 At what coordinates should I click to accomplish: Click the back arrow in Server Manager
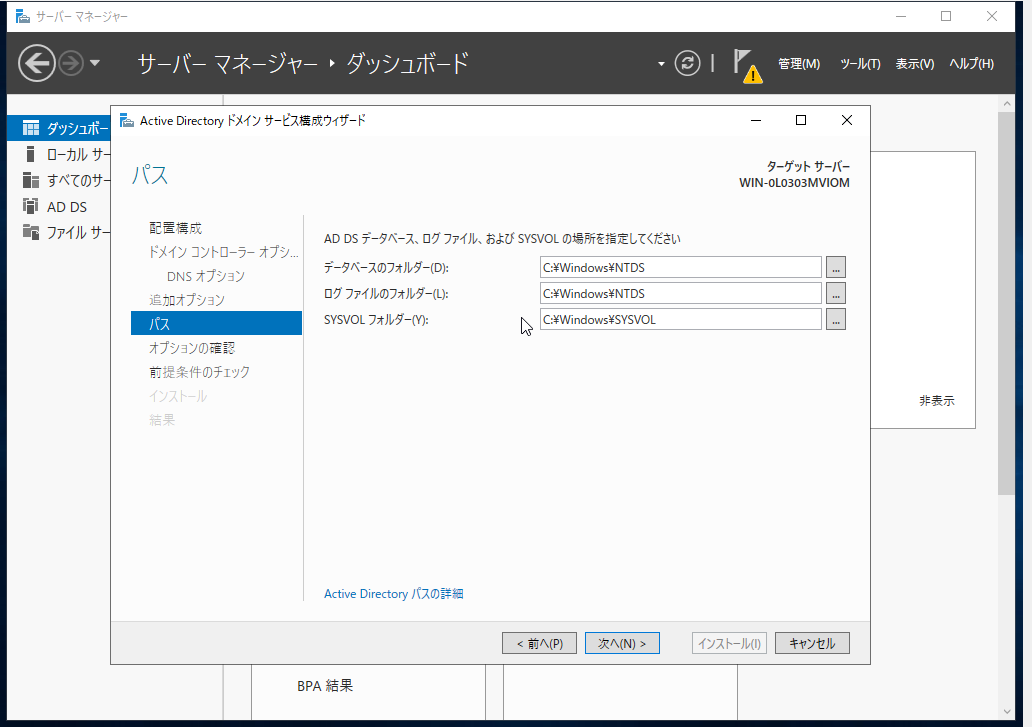(36, 63)
